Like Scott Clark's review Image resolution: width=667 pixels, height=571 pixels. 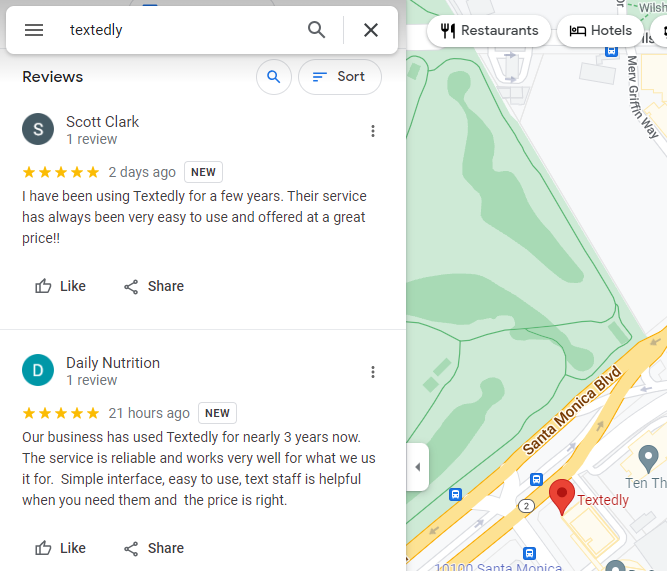(x=60, y=286)
